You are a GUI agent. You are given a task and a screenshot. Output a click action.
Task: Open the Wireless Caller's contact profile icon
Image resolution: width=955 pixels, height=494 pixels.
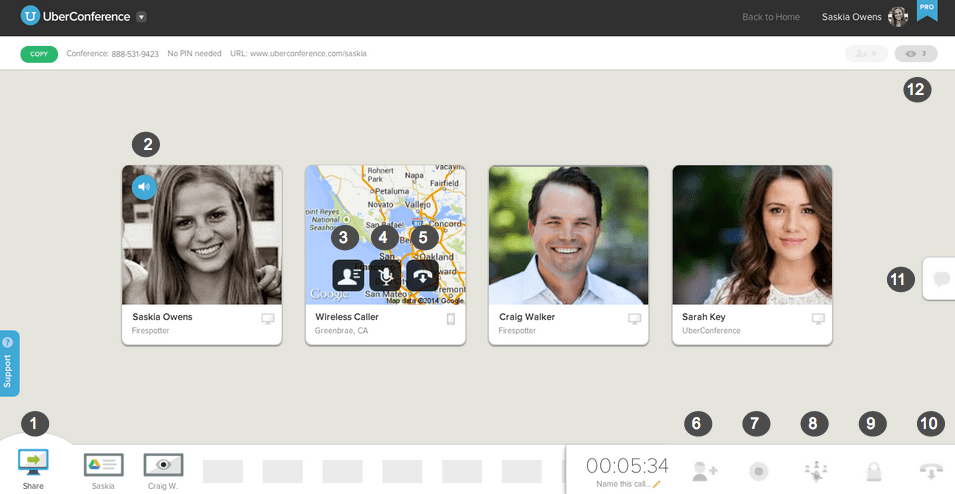348,275
